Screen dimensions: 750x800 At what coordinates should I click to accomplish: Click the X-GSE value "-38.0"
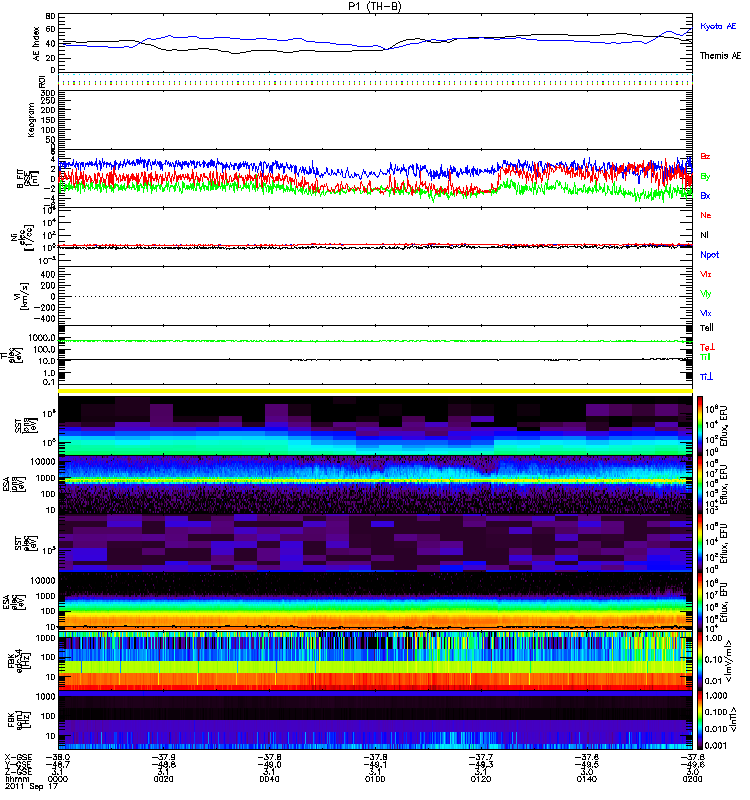pyautogui.click(x=58, y=758)
